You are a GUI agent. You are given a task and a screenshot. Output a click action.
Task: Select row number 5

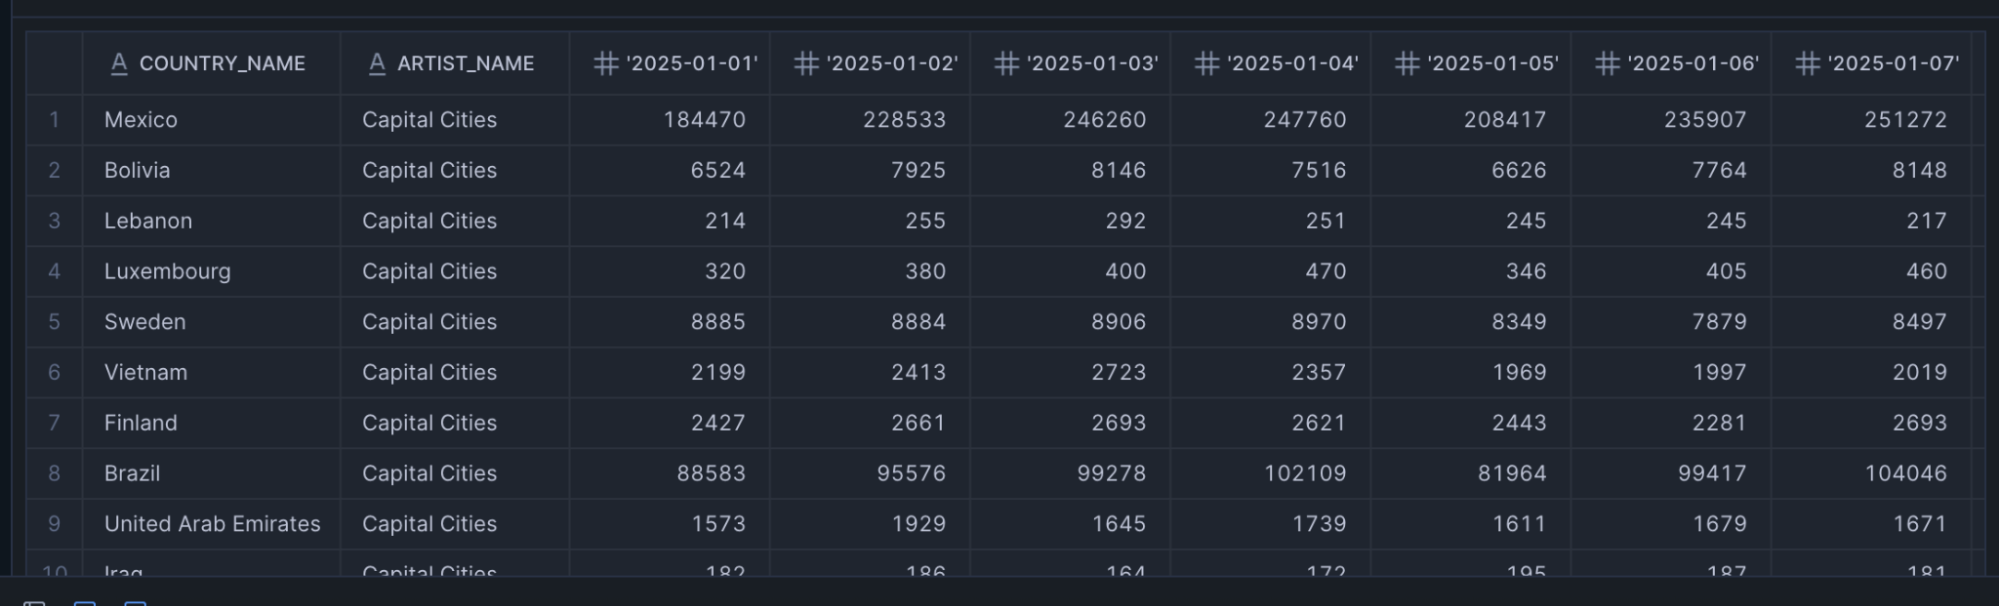click(x=54, y=322)
